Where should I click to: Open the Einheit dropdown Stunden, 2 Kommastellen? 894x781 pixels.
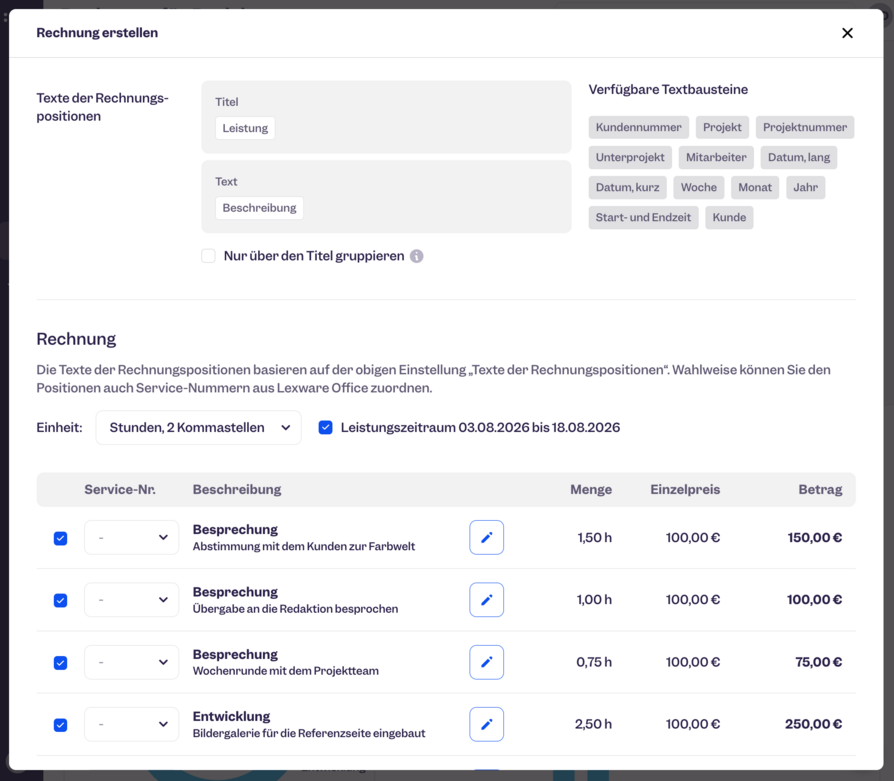click(x=198, y=428)
